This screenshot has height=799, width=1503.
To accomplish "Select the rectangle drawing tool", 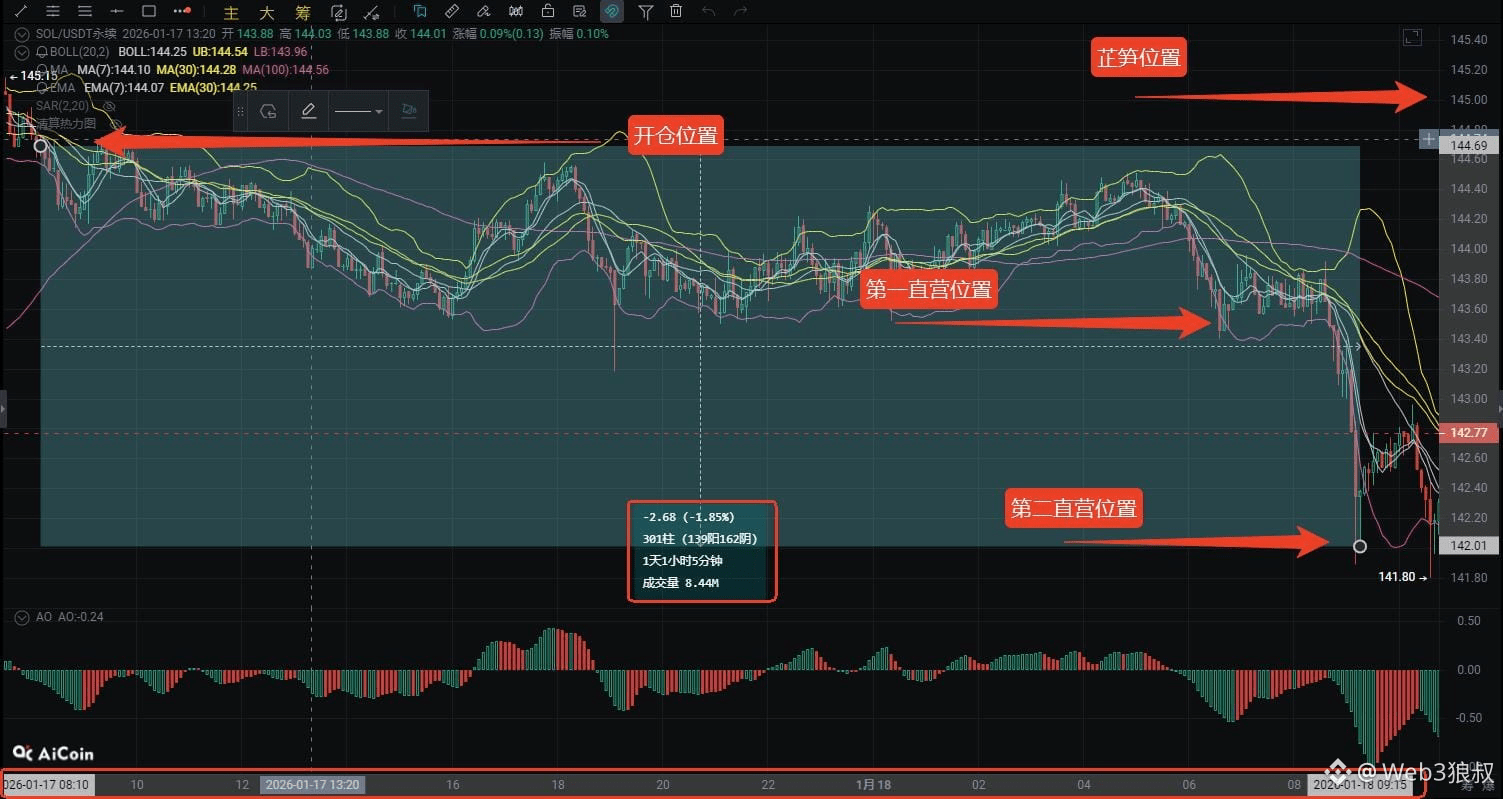I will point(148,11).
